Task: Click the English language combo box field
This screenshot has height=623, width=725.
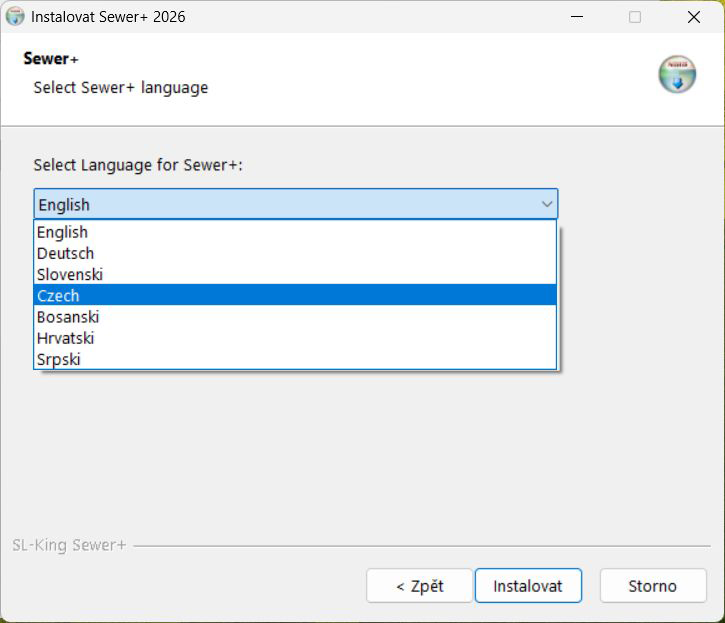Action: click(x=295, y=204)
